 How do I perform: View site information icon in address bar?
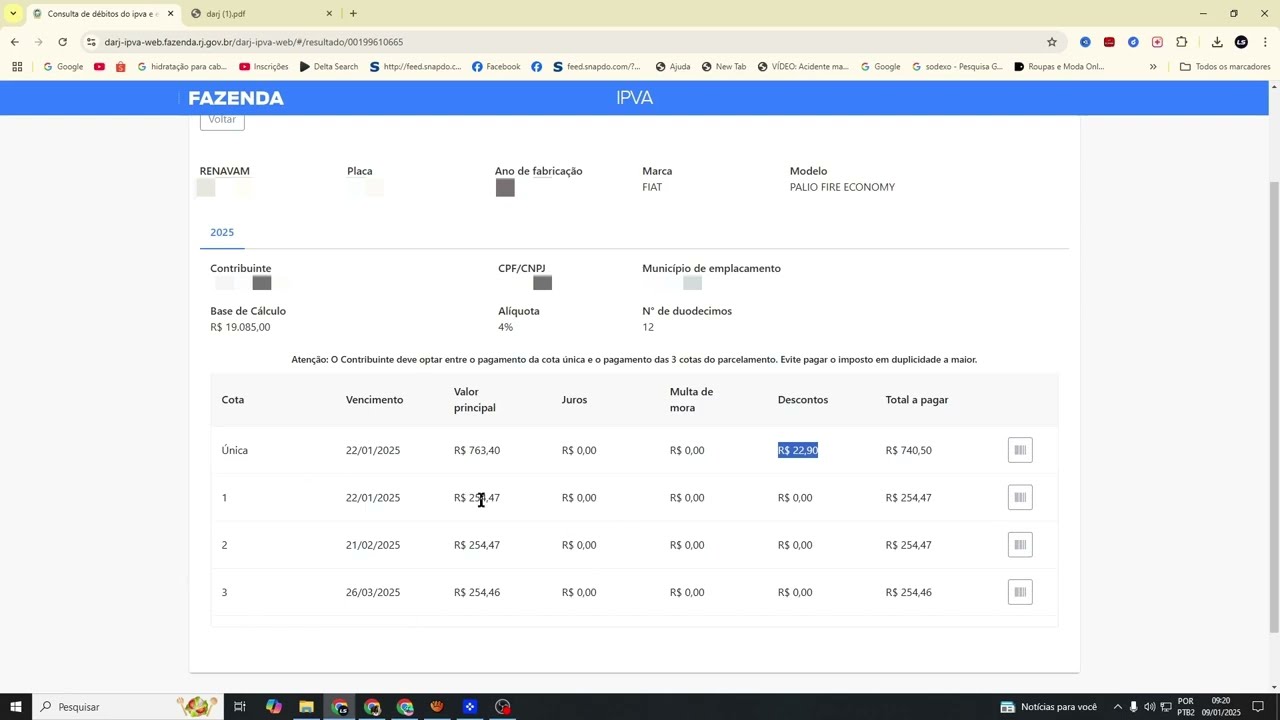coord(91,42)
